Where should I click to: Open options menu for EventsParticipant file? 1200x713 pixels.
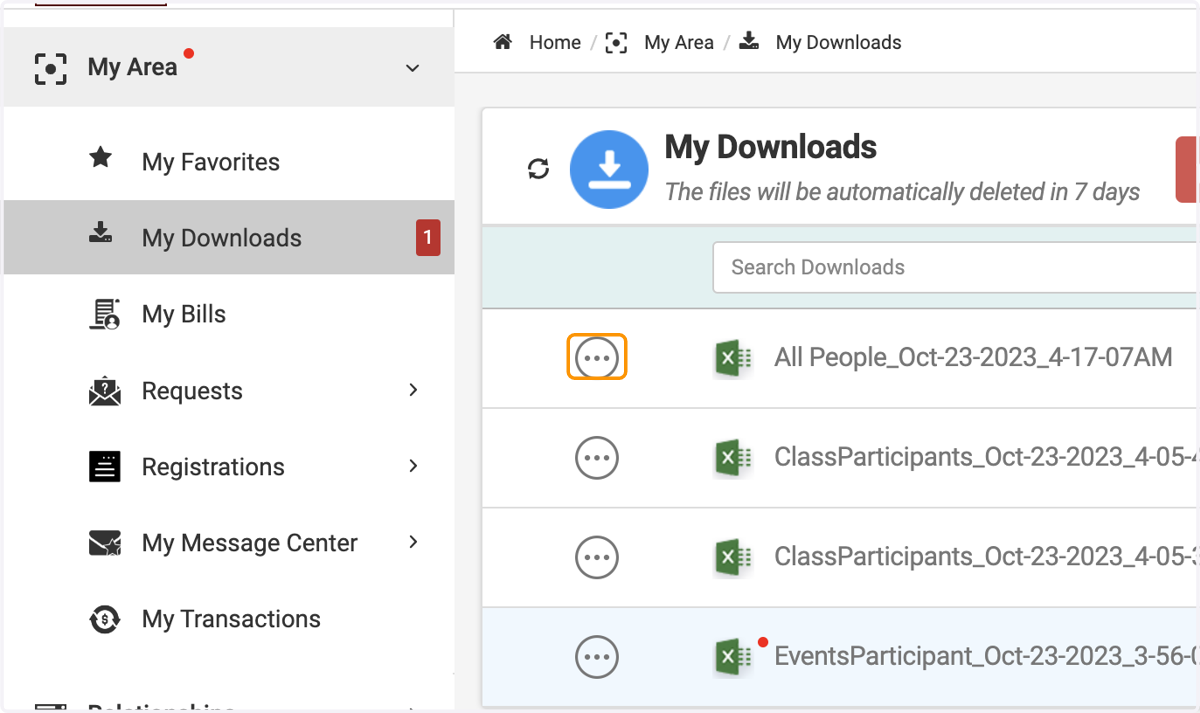click(x=597, y=656)
